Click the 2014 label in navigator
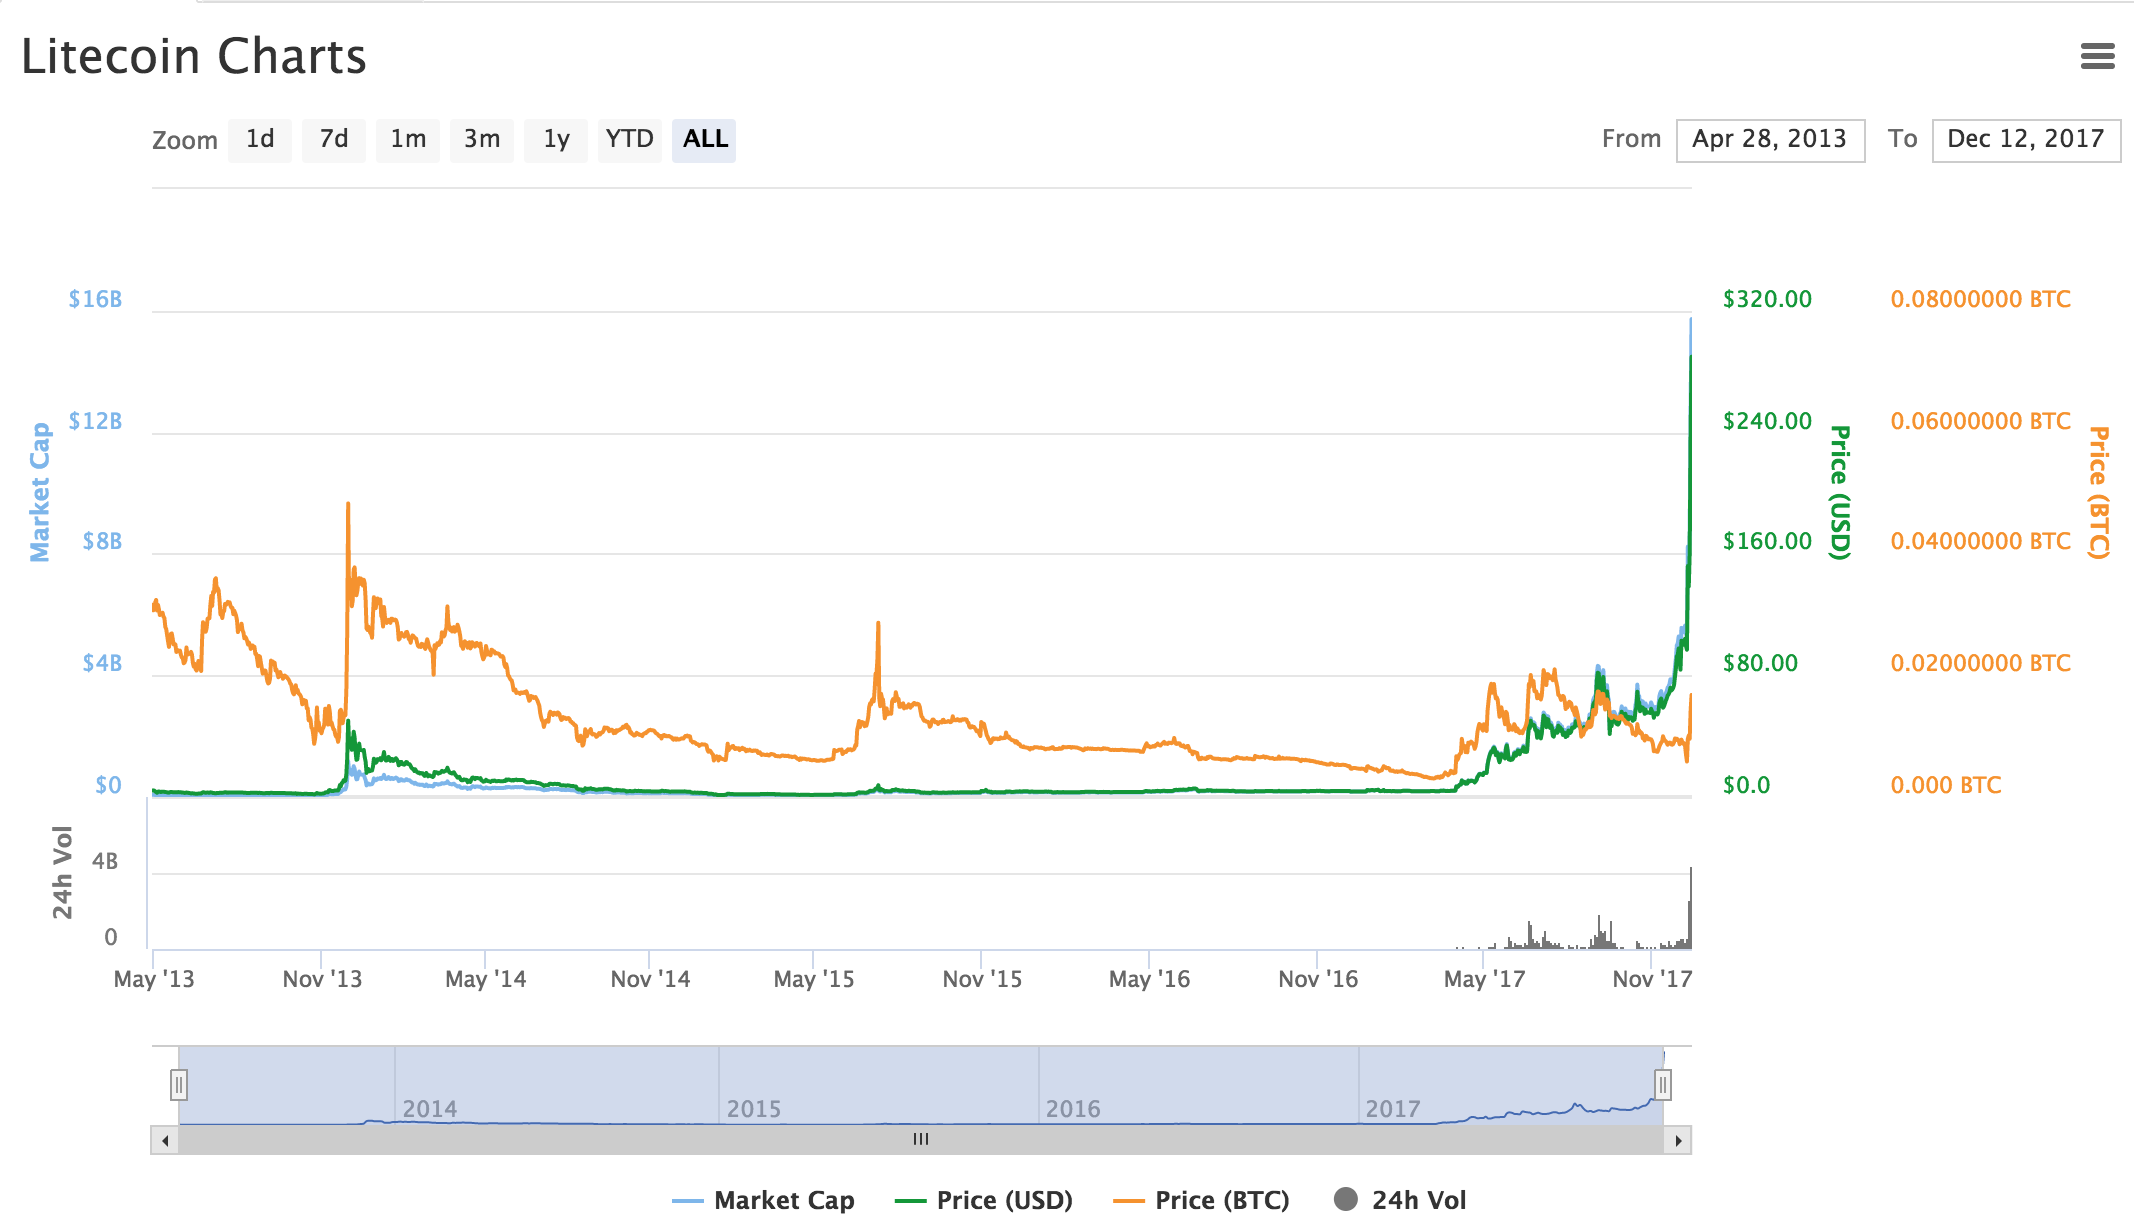Screen dimensions: 2134x1222 (430, 1109)
